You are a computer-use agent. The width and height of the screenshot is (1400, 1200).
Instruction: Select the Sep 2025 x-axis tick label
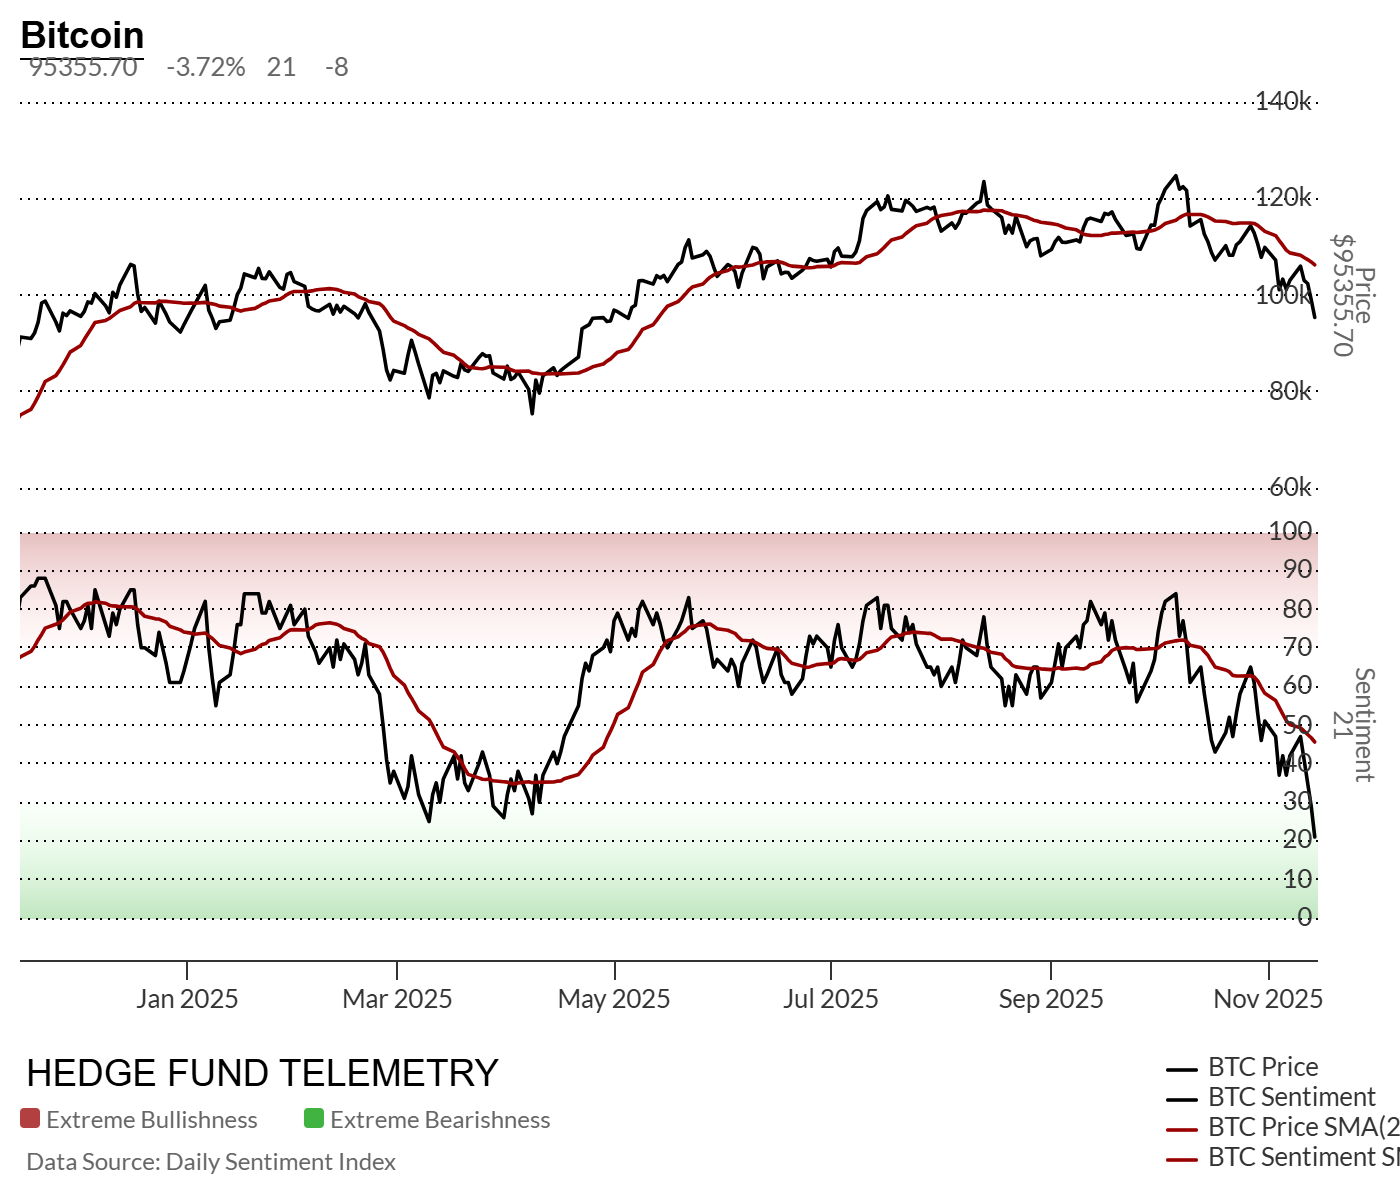(1051, 999)
